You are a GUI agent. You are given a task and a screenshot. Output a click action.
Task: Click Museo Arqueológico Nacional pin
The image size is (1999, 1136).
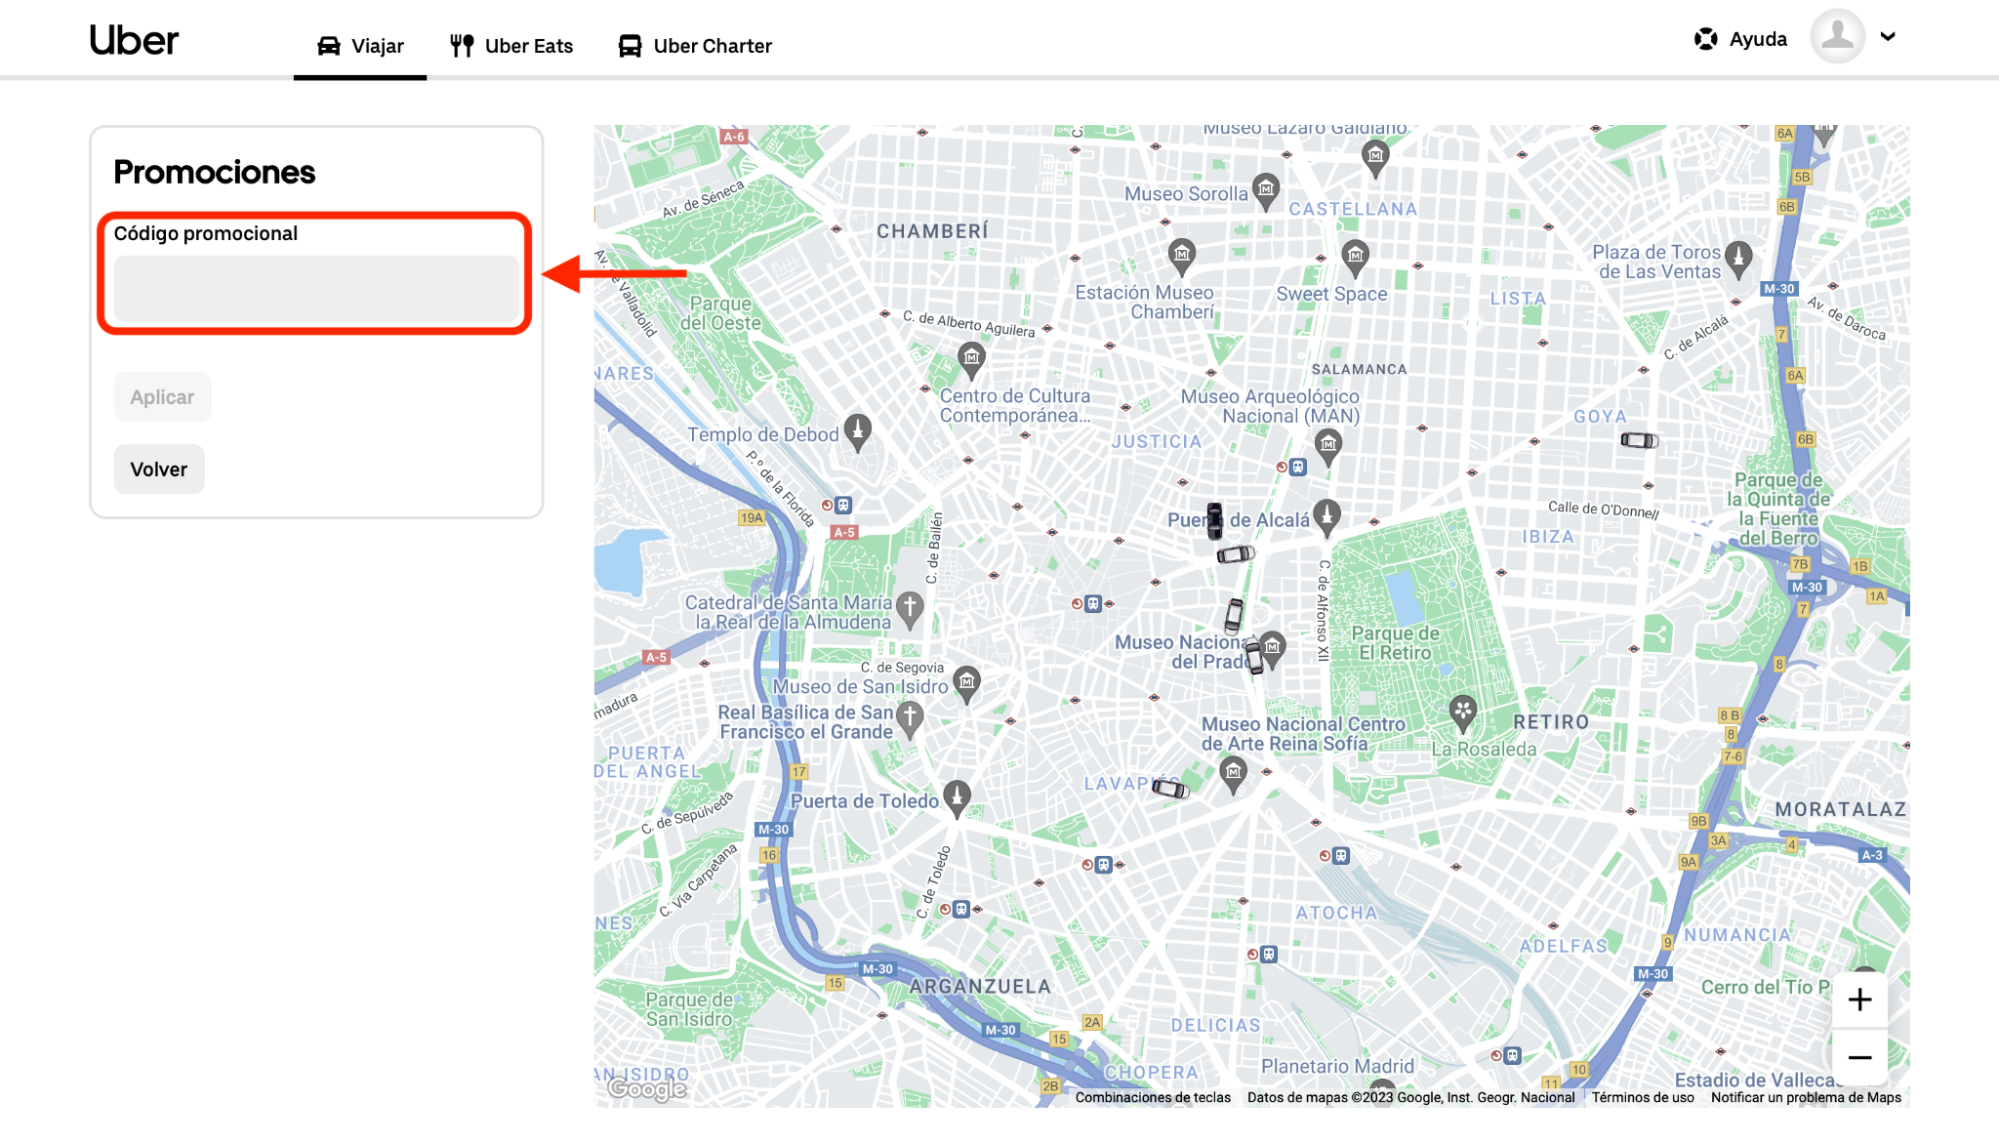click(1328, 446)
